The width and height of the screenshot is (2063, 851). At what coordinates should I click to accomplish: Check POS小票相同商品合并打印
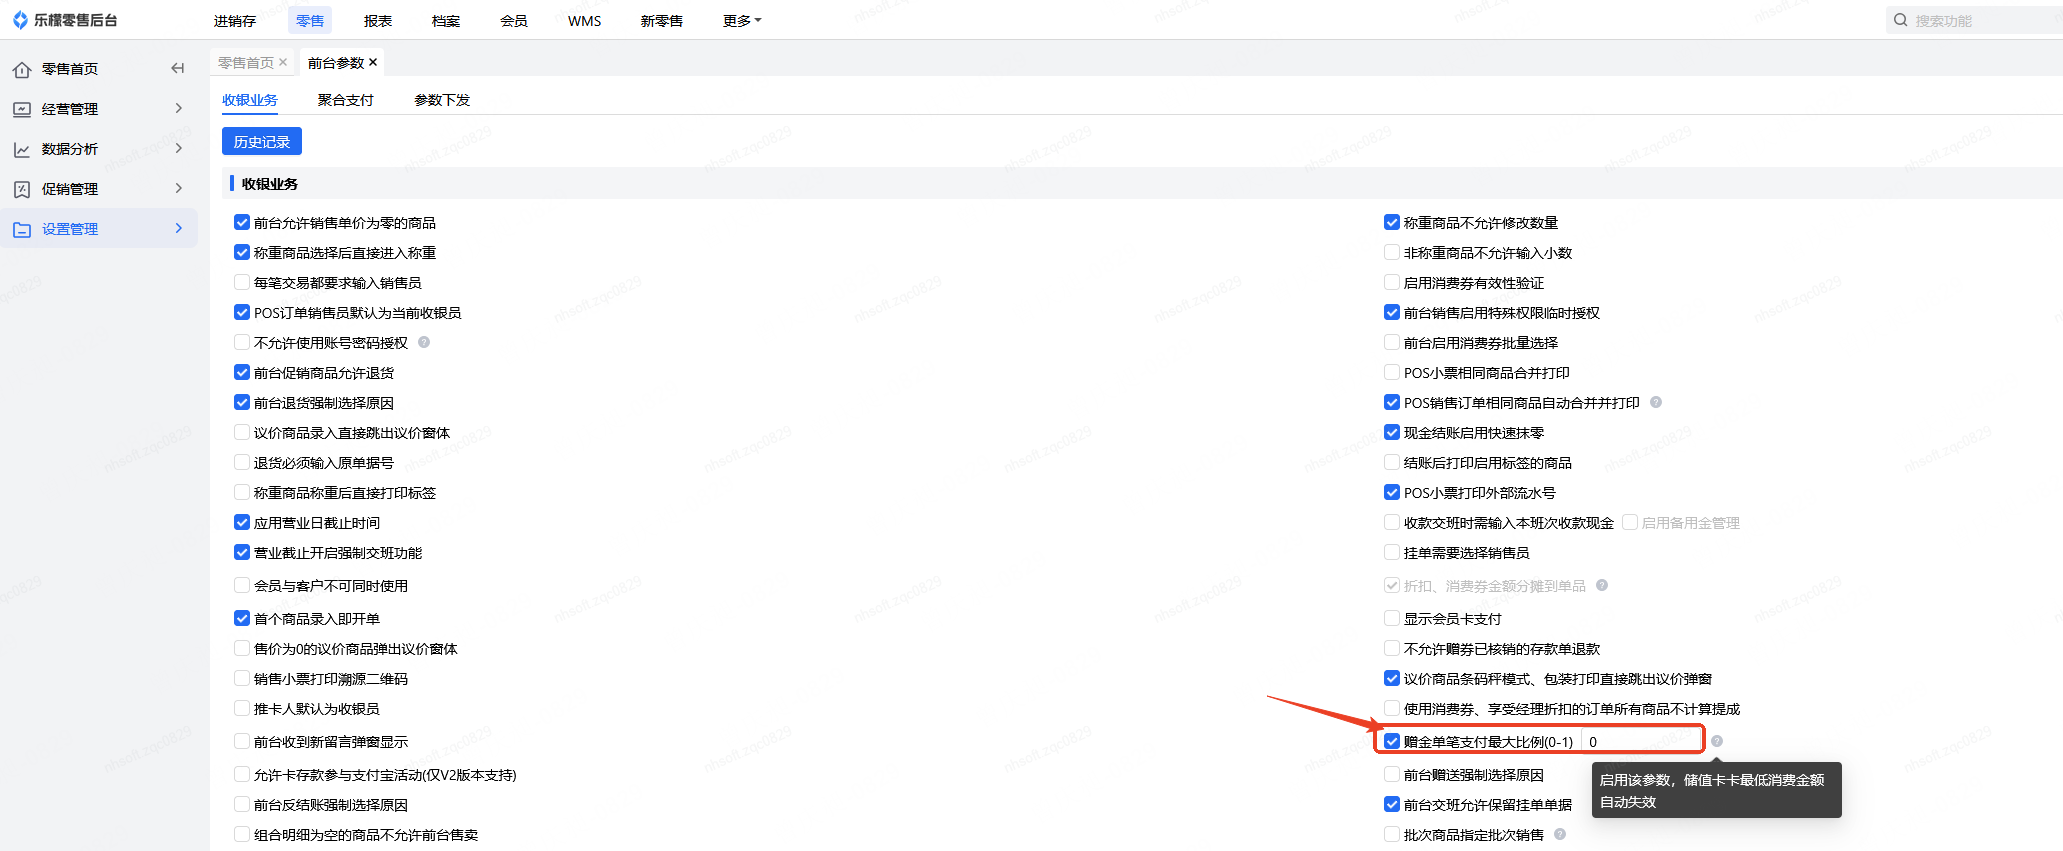click(x=1392, y=372)
